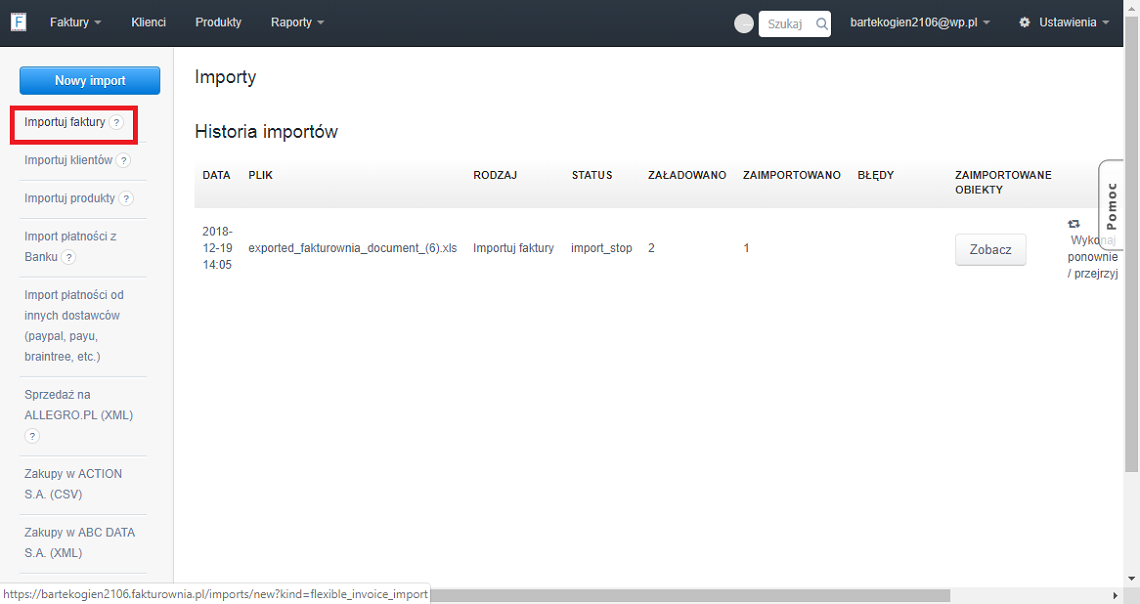Expand the bartekogien2106@wp.pl account menu

tap(919, 22)
